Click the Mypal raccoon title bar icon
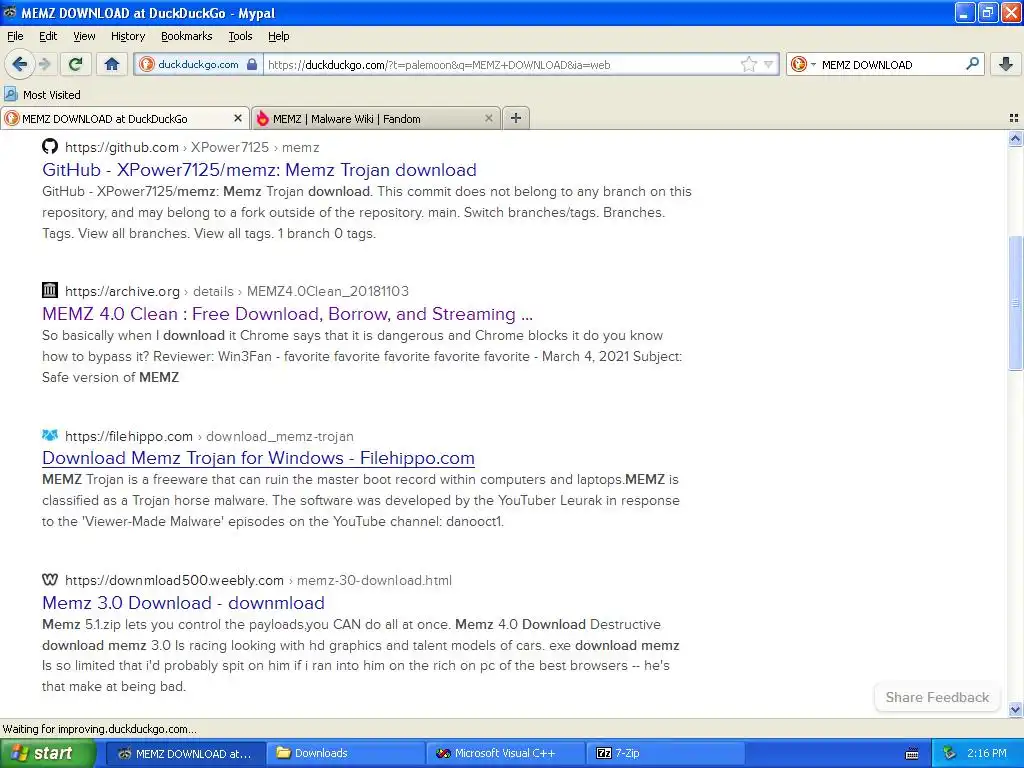The image size is (1024, 768). (10, 12)
